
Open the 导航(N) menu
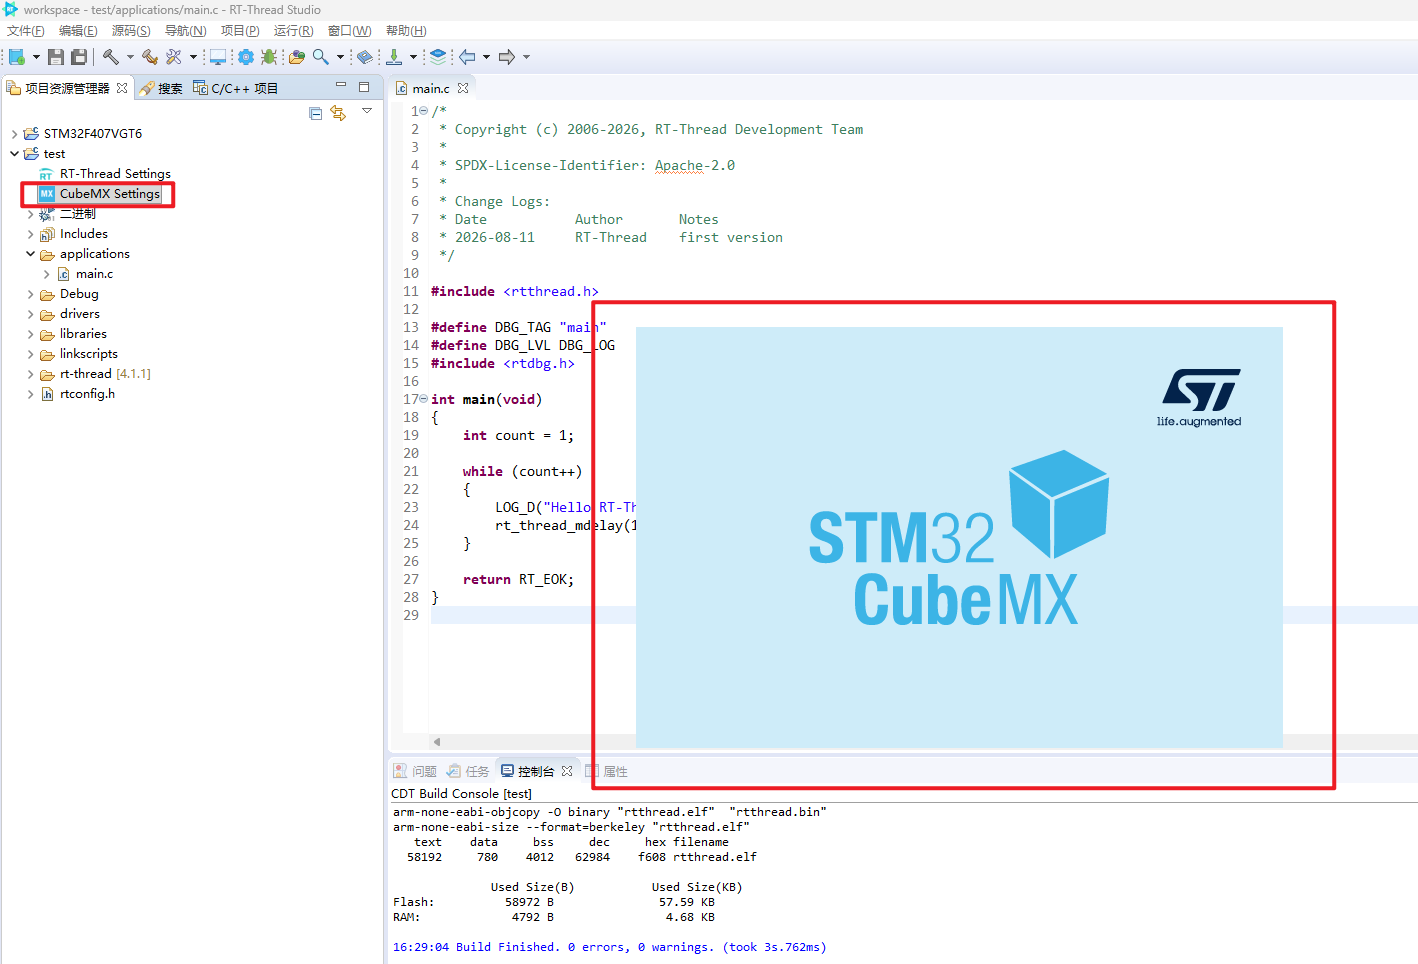(185, 31)
